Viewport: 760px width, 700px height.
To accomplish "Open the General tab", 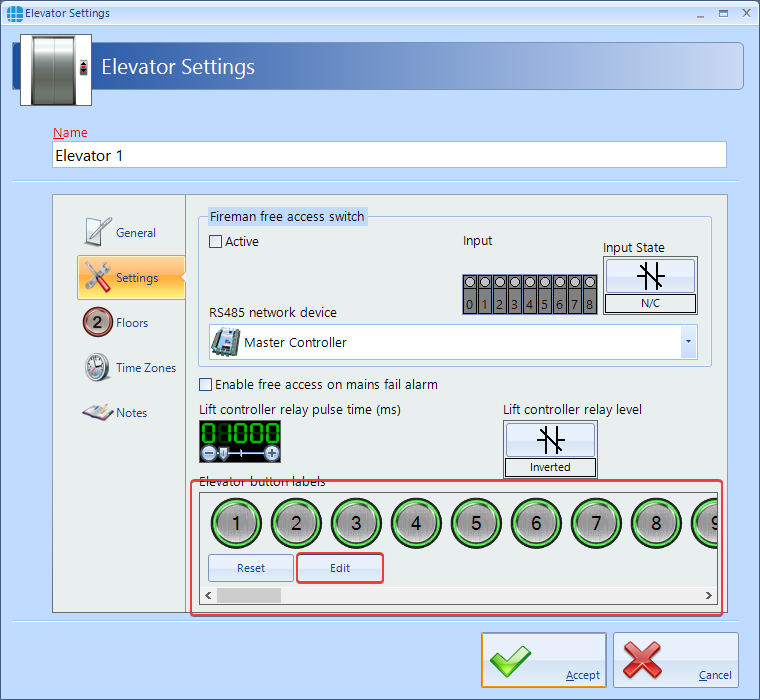I will point(131,233).
